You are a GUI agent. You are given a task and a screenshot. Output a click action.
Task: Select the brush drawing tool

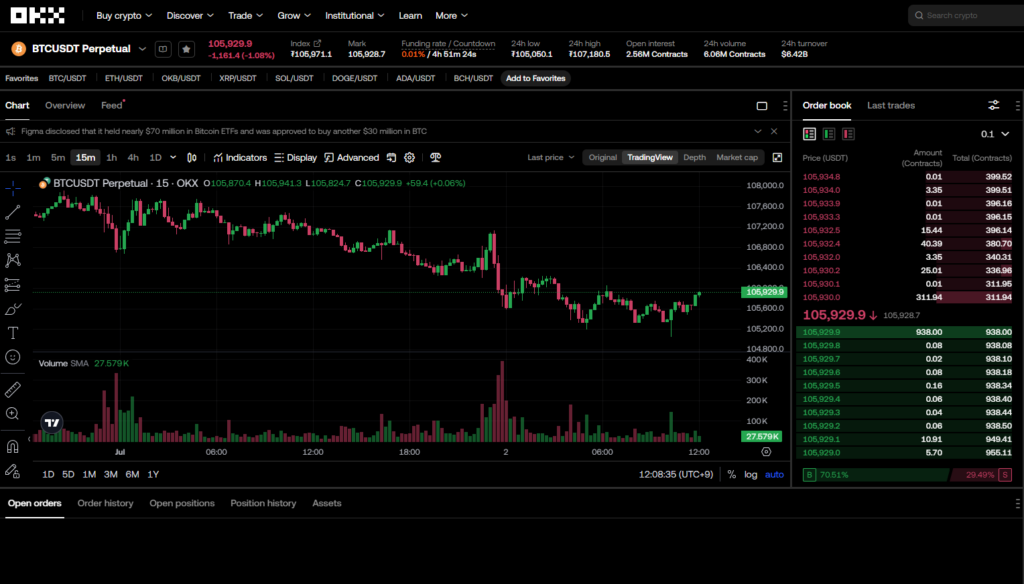pos(12,309)
